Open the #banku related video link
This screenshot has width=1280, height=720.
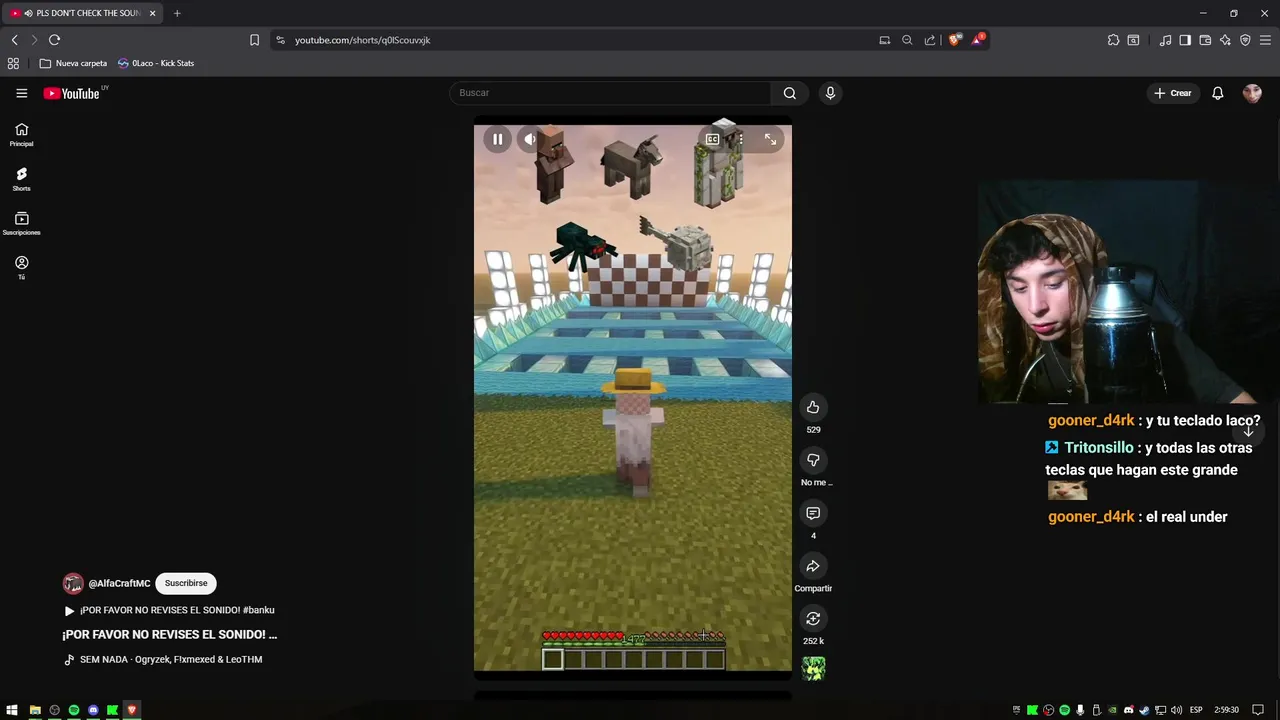coord(169,610)
